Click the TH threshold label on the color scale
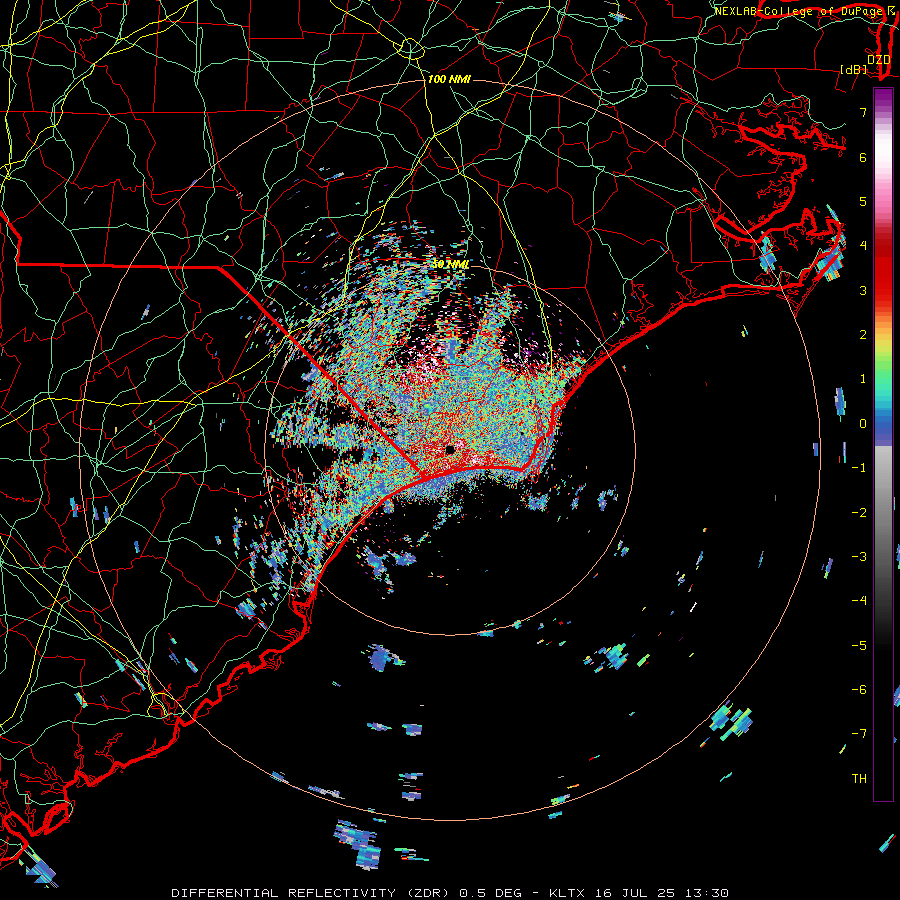This screenshot has height=900, width=900. tap(859, 779)
